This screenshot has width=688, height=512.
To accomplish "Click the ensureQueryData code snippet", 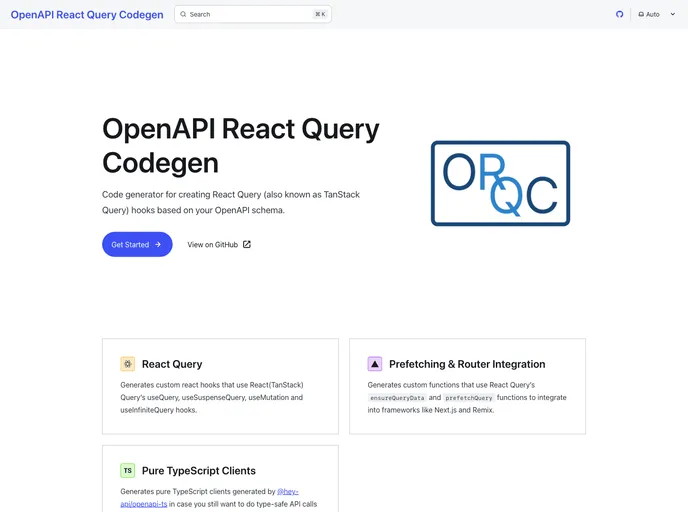I will pos(397,398).
